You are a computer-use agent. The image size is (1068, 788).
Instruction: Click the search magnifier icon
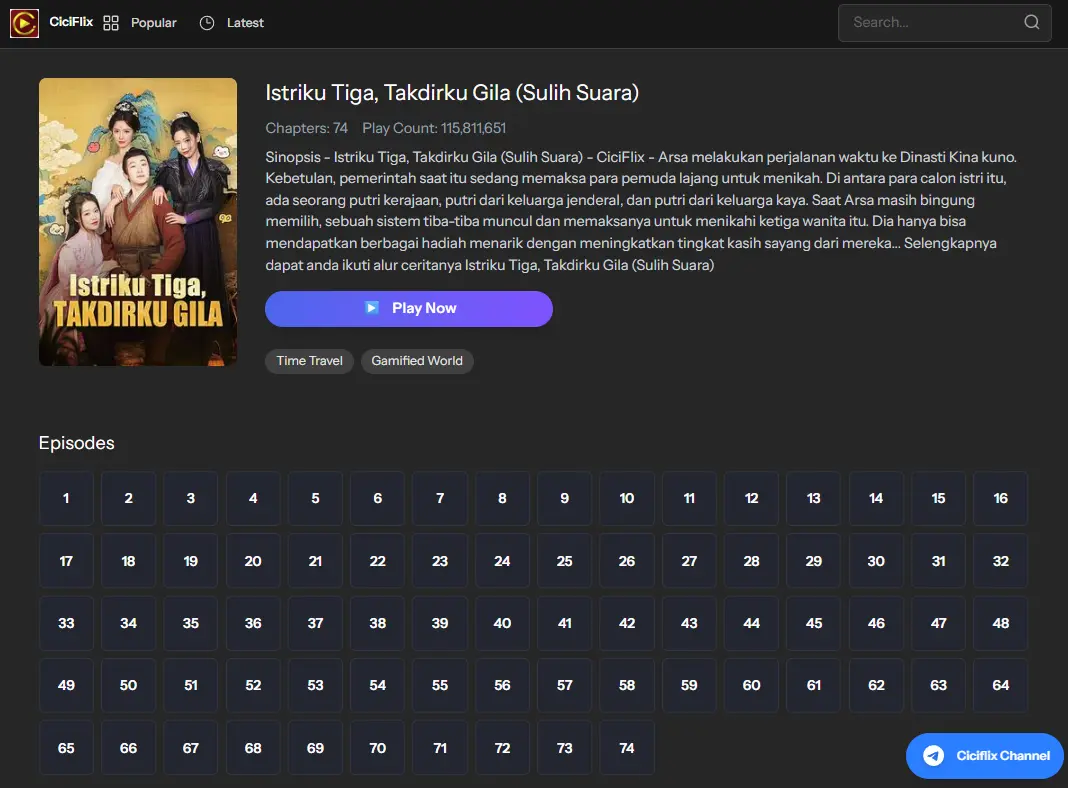click(x=1032, y=23)
